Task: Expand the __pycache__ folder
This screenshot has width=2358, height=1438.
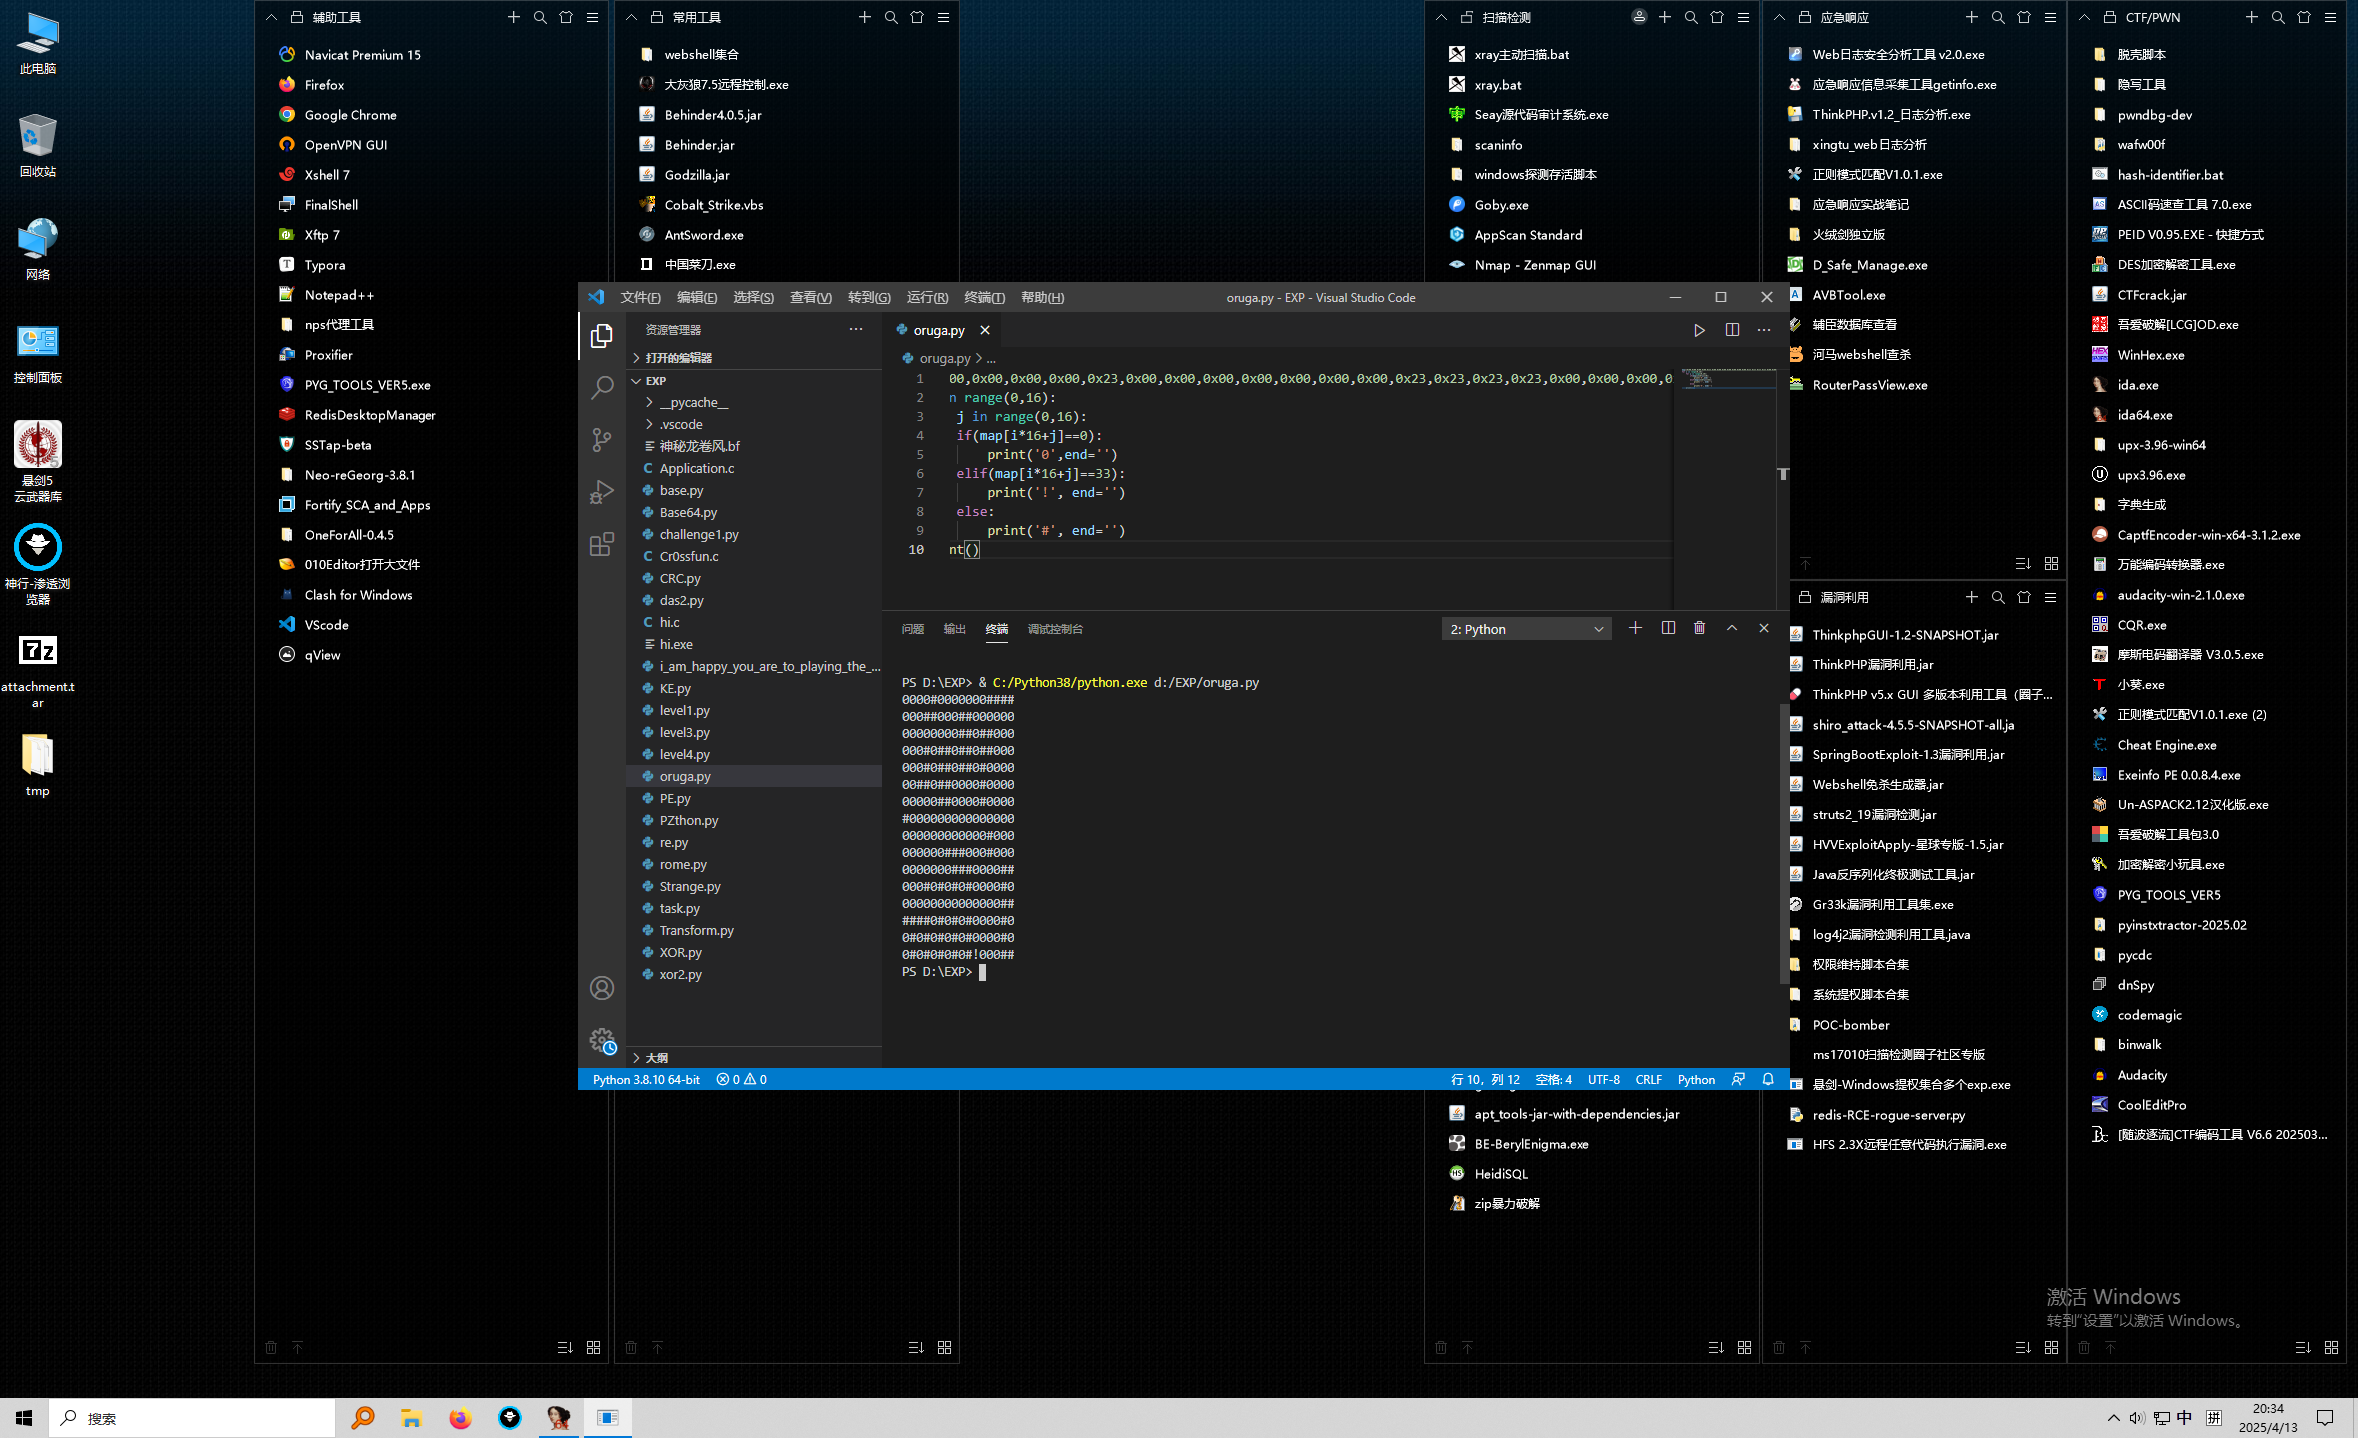Action: coord(693,402)
